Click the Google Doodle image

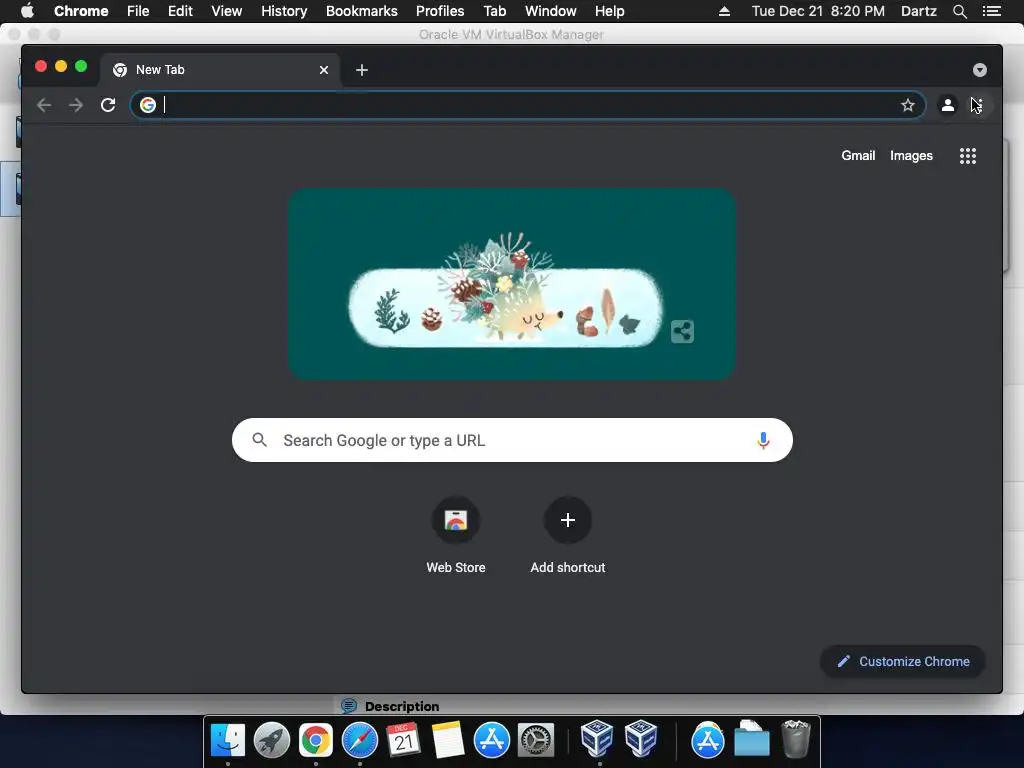tap(512, 284)
